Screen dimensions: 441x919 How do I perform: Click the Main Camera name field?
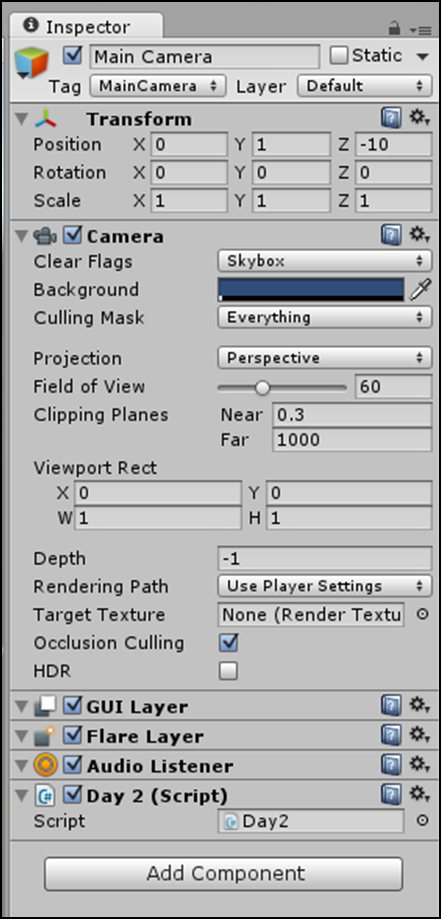[x=205, y=57]
